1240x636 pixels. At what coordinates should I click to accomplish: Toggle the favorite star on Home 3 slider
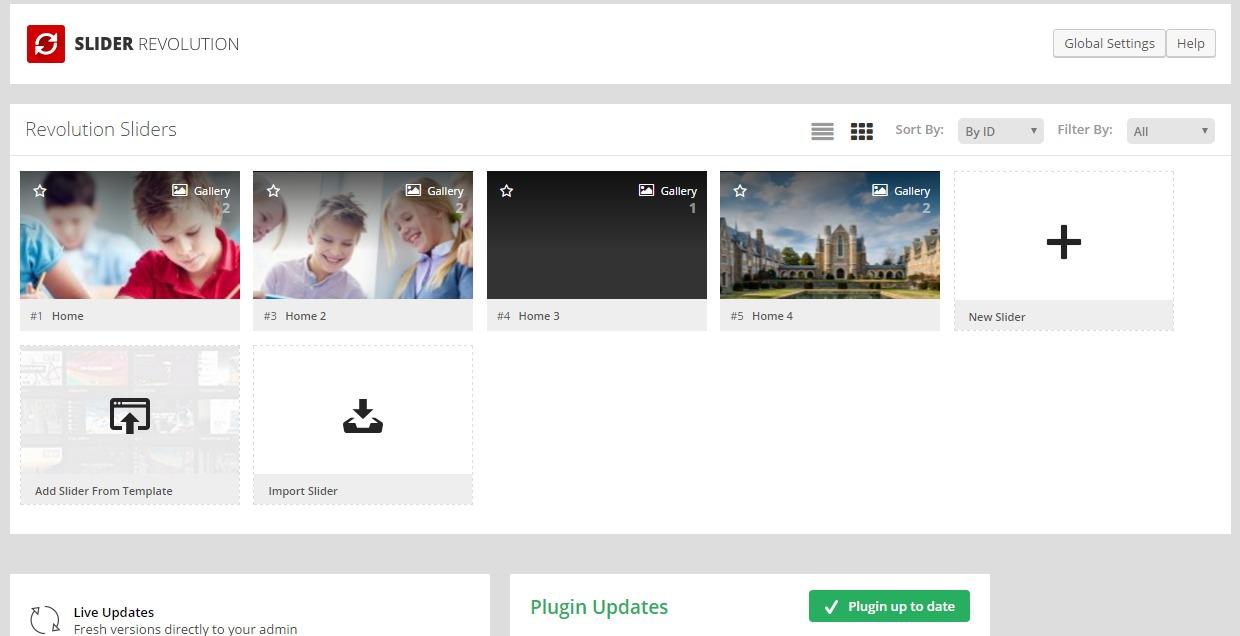(507, 190)
